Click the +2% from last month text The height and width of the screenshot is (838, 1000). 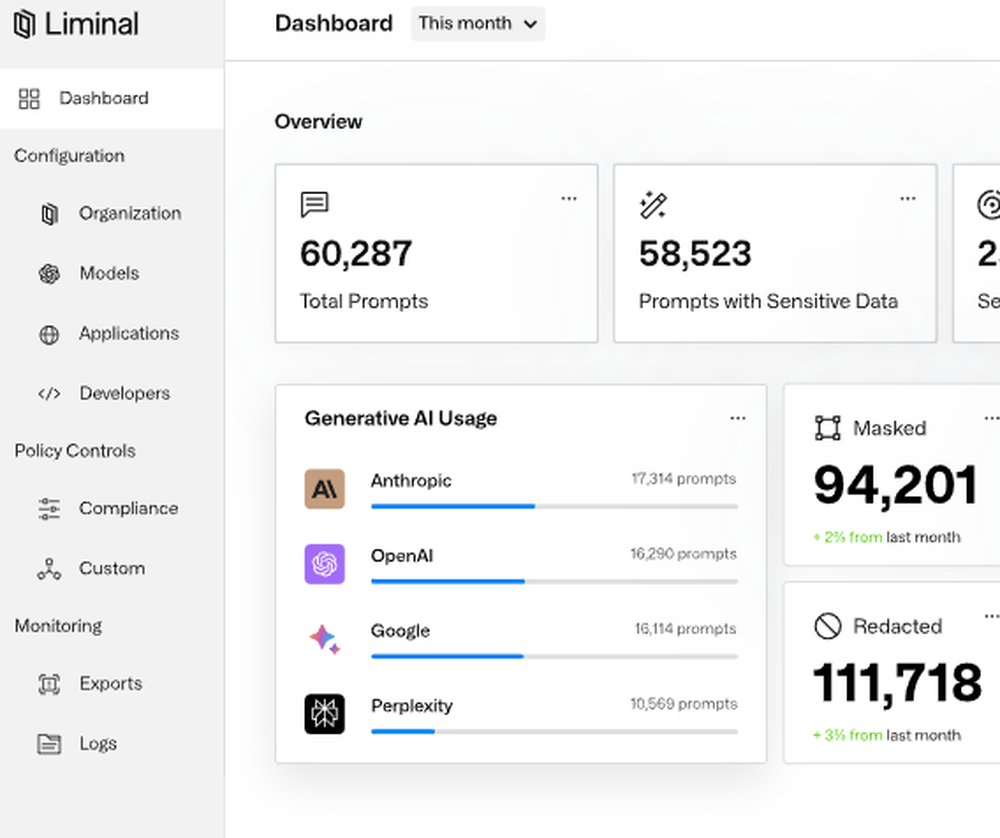point(886,538)
